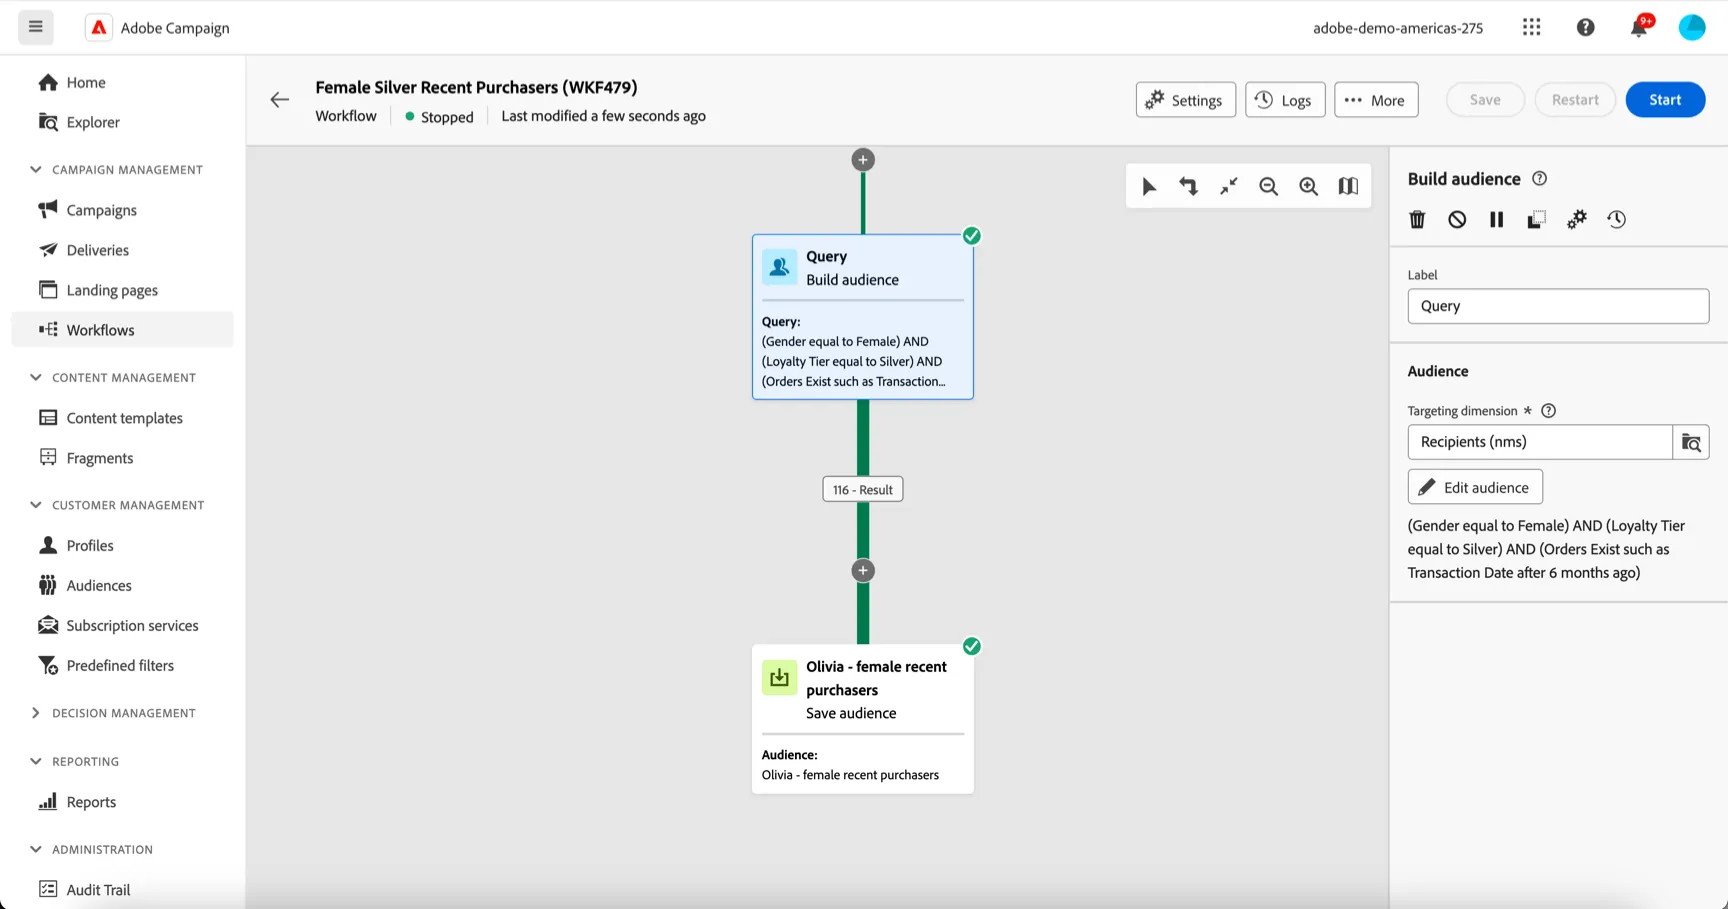Open the workflow Logs button in header
This screenshot has width=1728, height=909.
point(1285,100)
